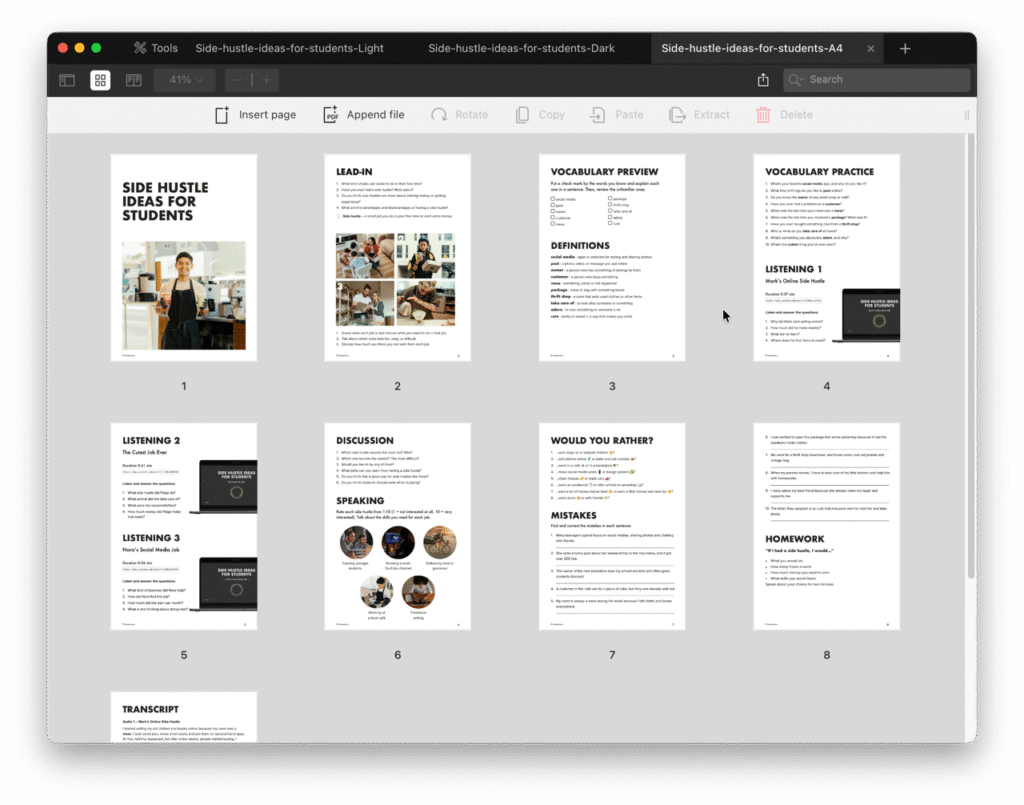Switch to the two-page reading view icon

pyautogui.click(x=133, y=79)
